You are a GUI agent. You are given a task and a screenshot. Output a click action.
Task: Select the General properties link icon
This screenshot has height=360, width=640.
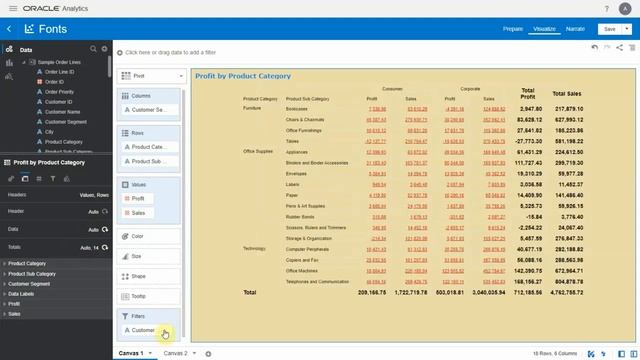[11, 179]
